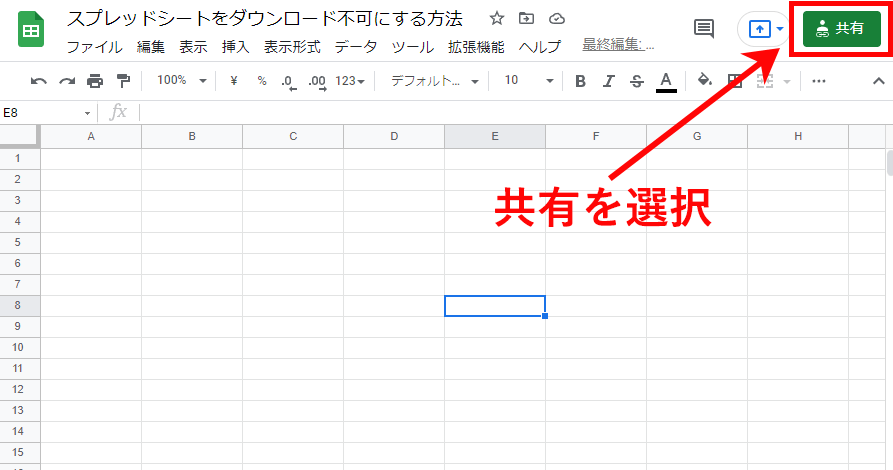Open the 挿入 menu
Image resolution: width=893 pixels, height=470 pixels.
(x=236, y=47)
